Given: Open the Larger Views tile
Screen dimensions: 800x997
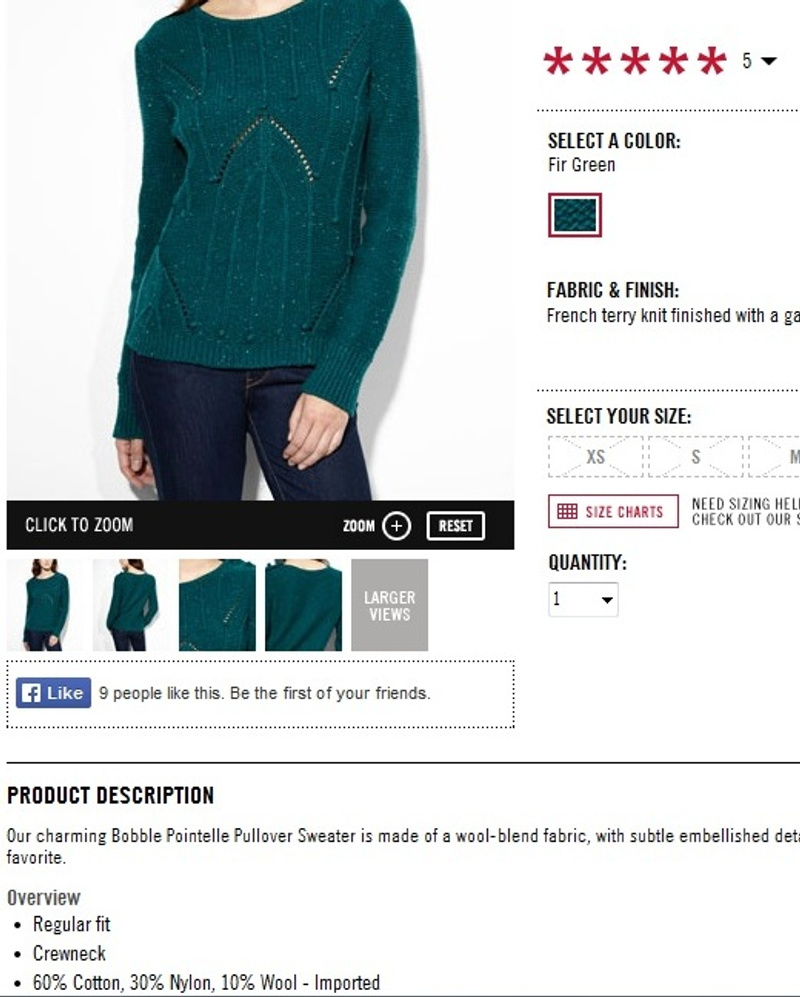Looking at the screenshot, I should tap(390, 605).
